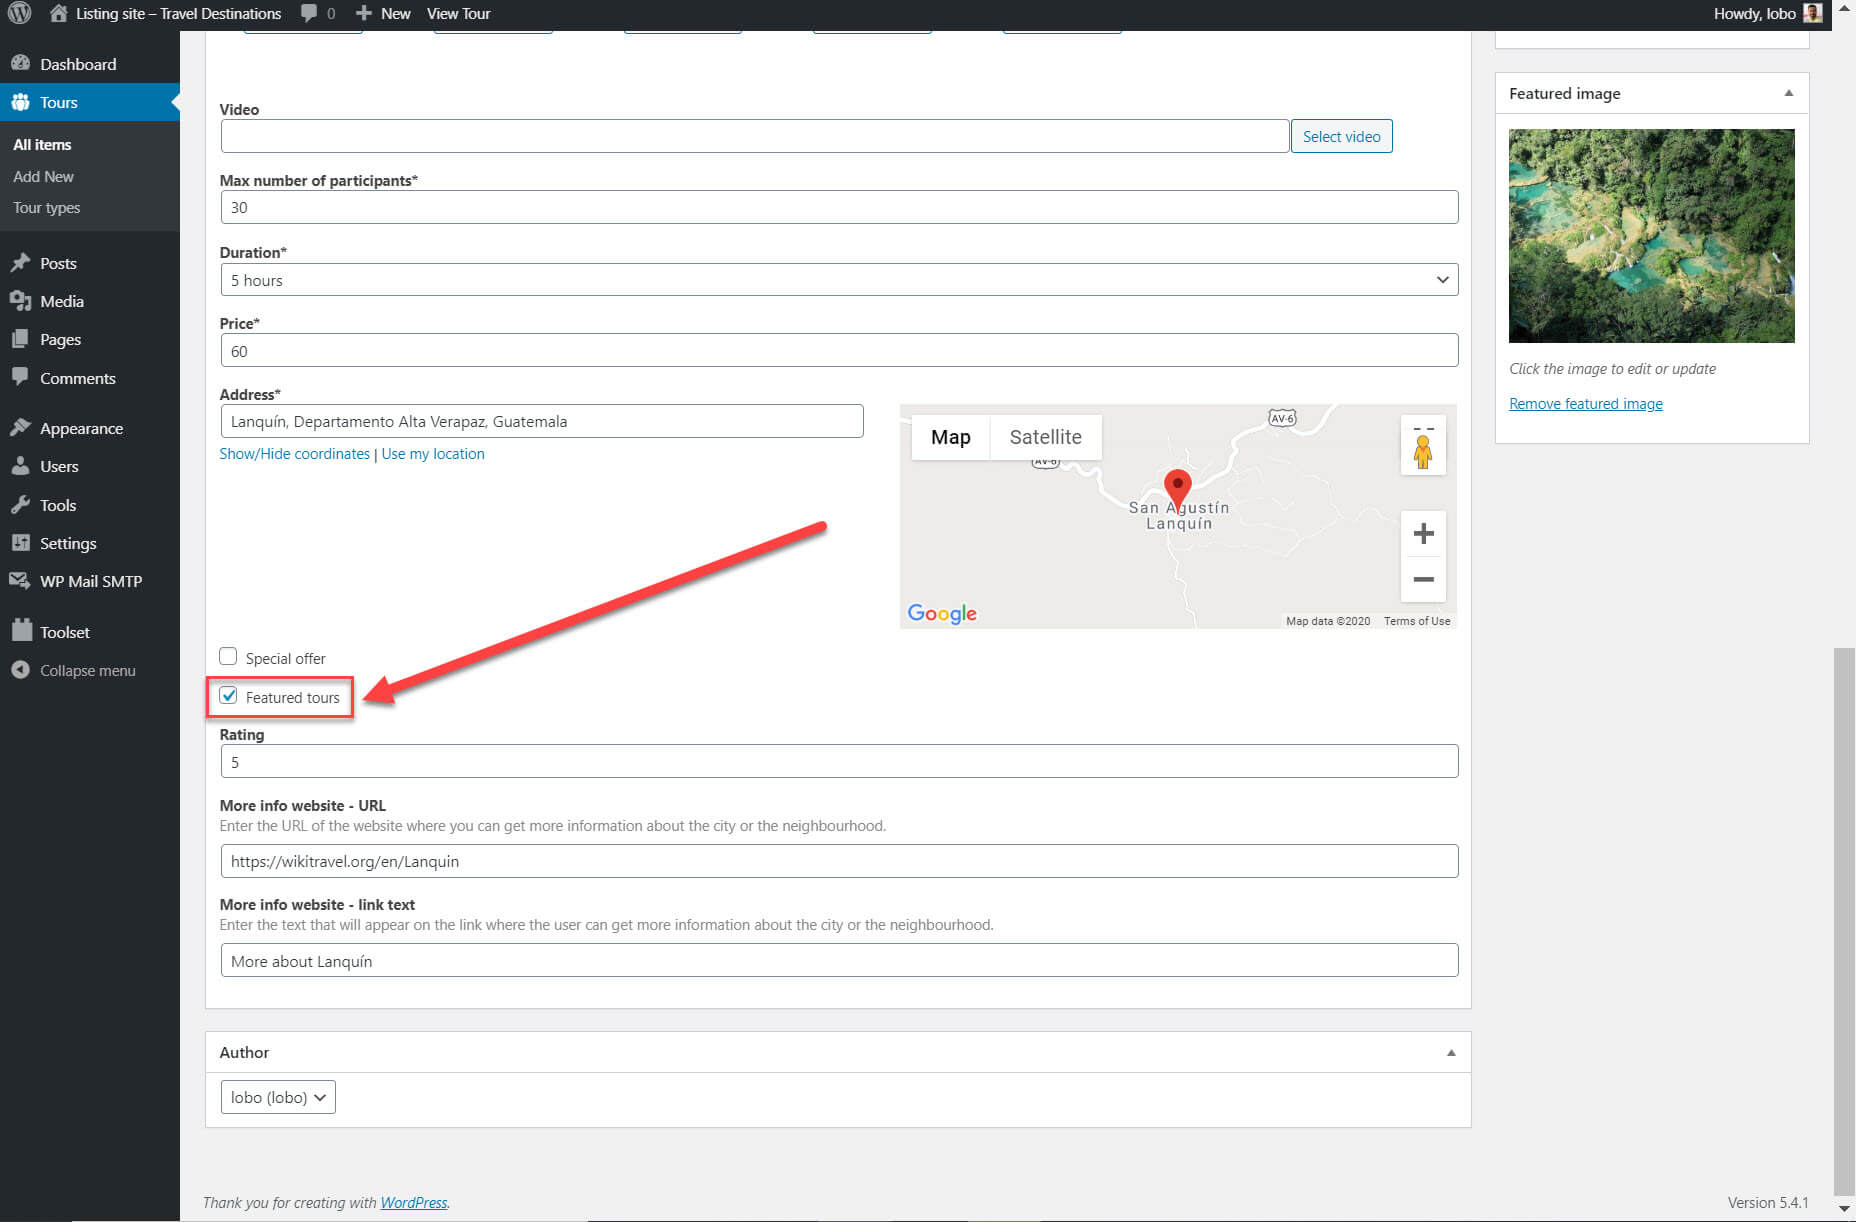Screen dimensions: 1856x1222
Task: Open All items submenu entry
Action: click(42, 144)
